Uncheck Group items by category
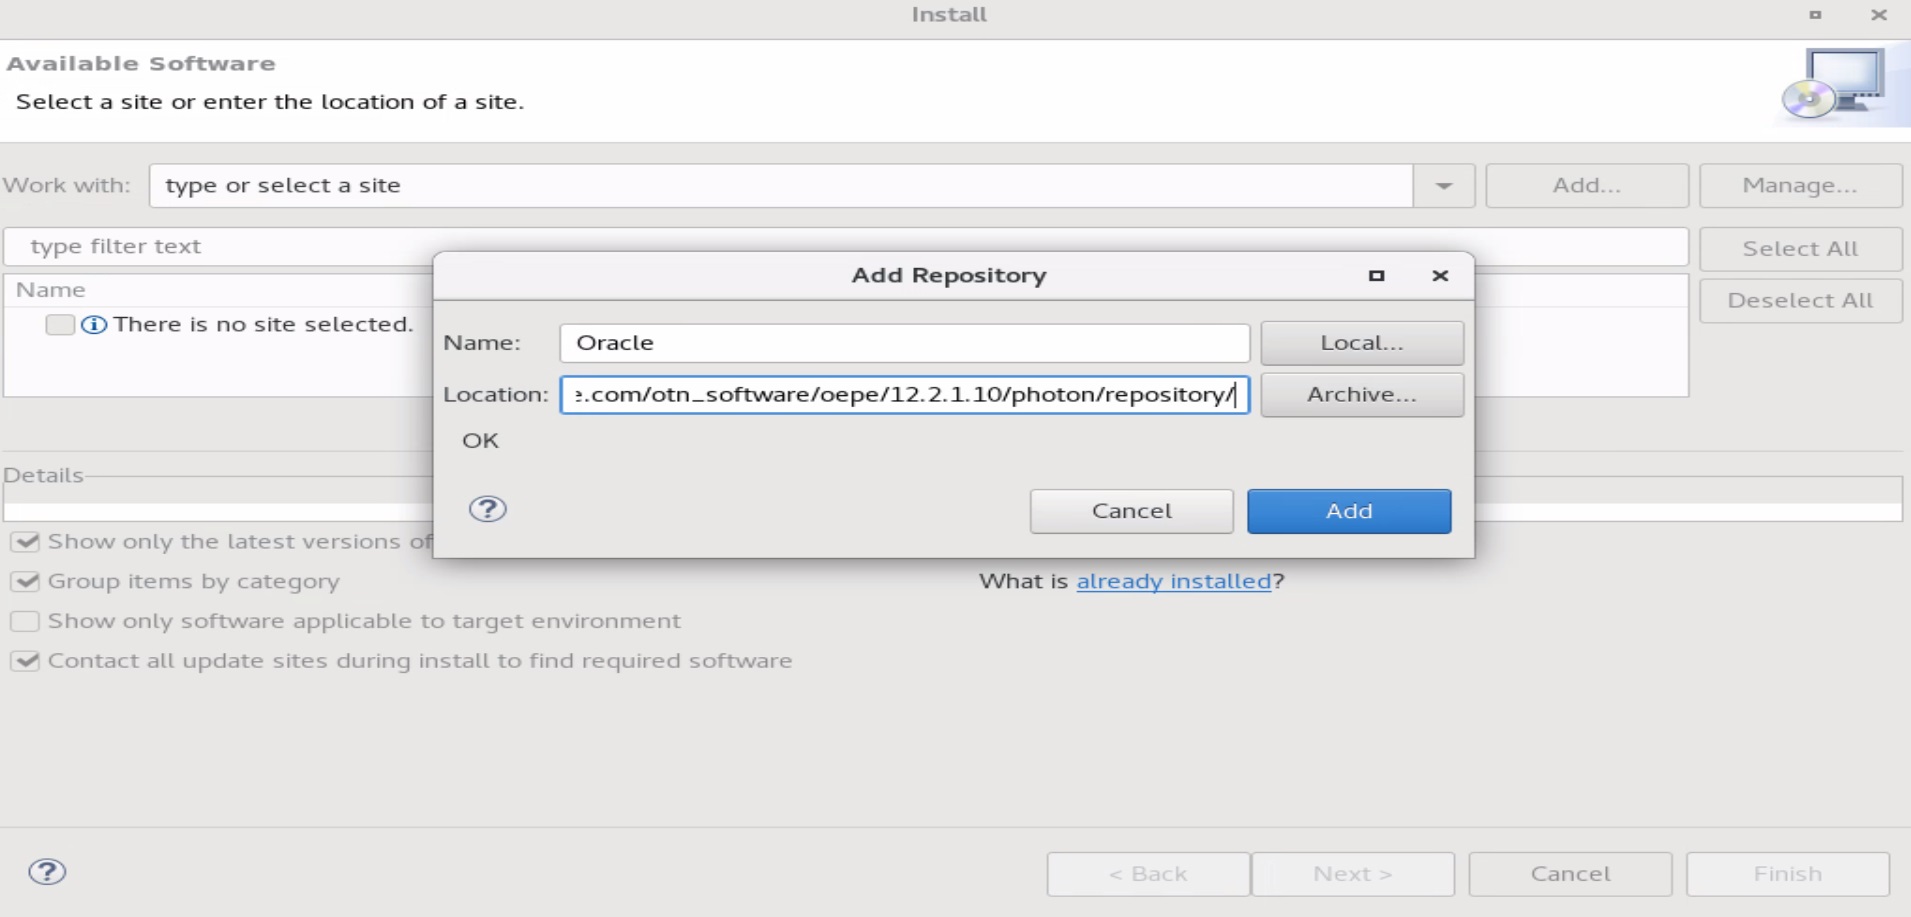Image resolution: width=1911 pixels, height=917 pixels. click(25, 582)
